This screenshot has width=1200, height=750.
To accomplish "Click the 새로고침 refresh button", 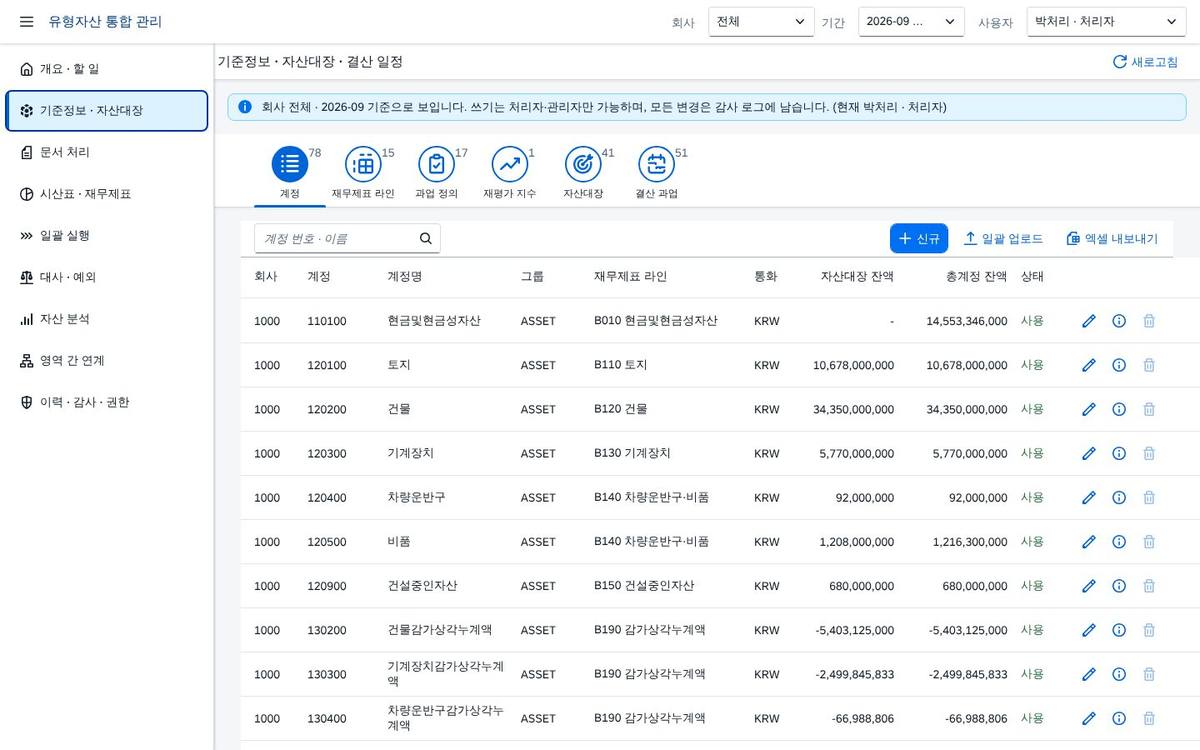I will (1146, 62).
